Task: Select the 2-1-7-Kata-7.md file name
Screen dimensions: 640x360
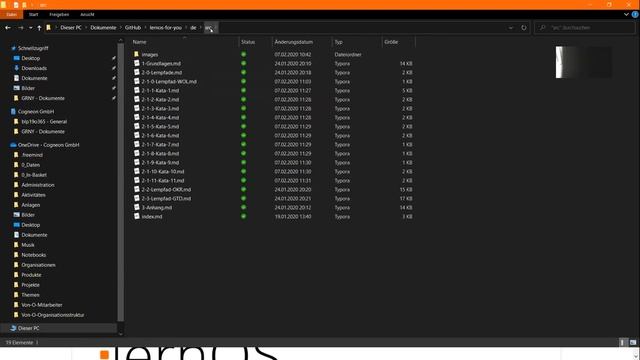Action: click(x=160, y=144)
